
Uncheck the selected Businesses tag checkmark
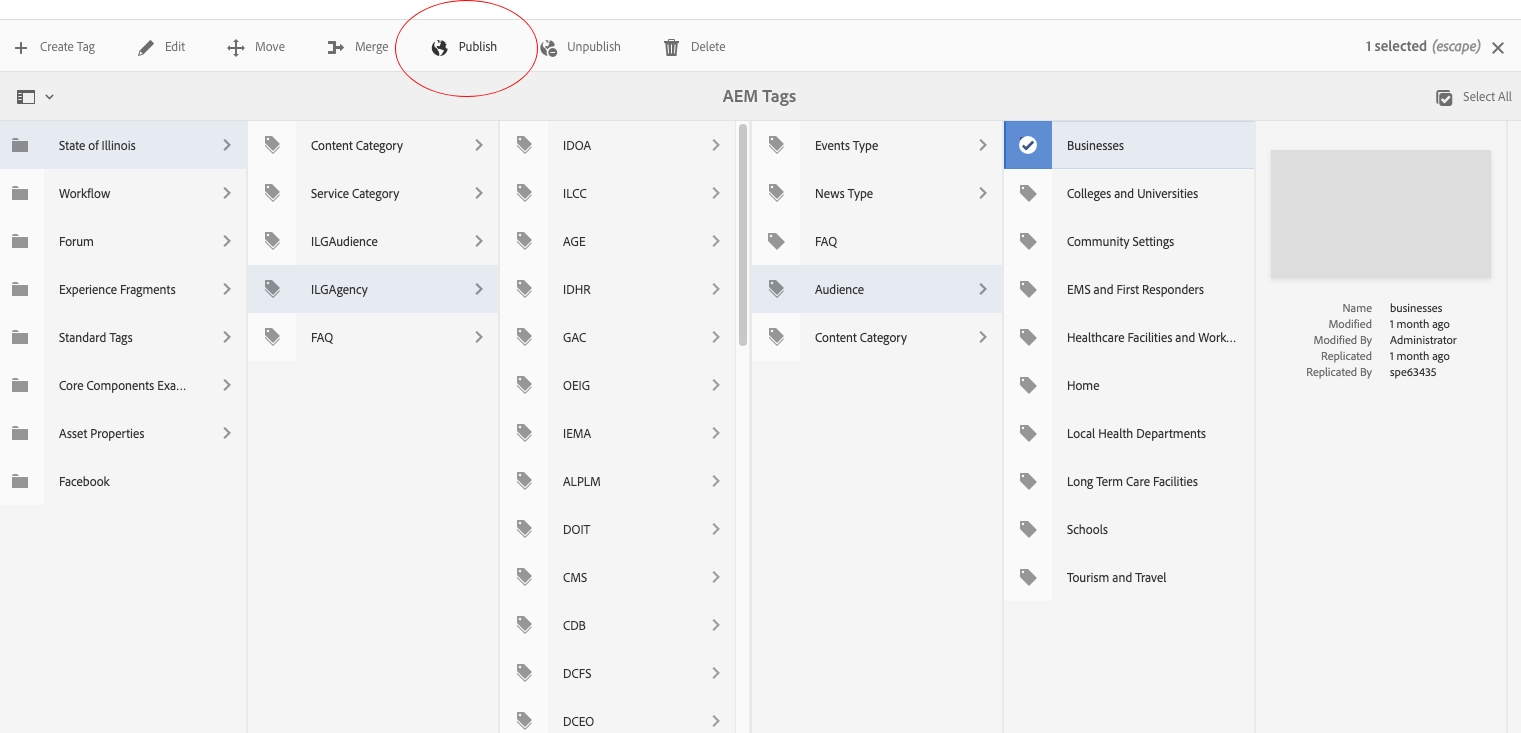click(1028, 145)
